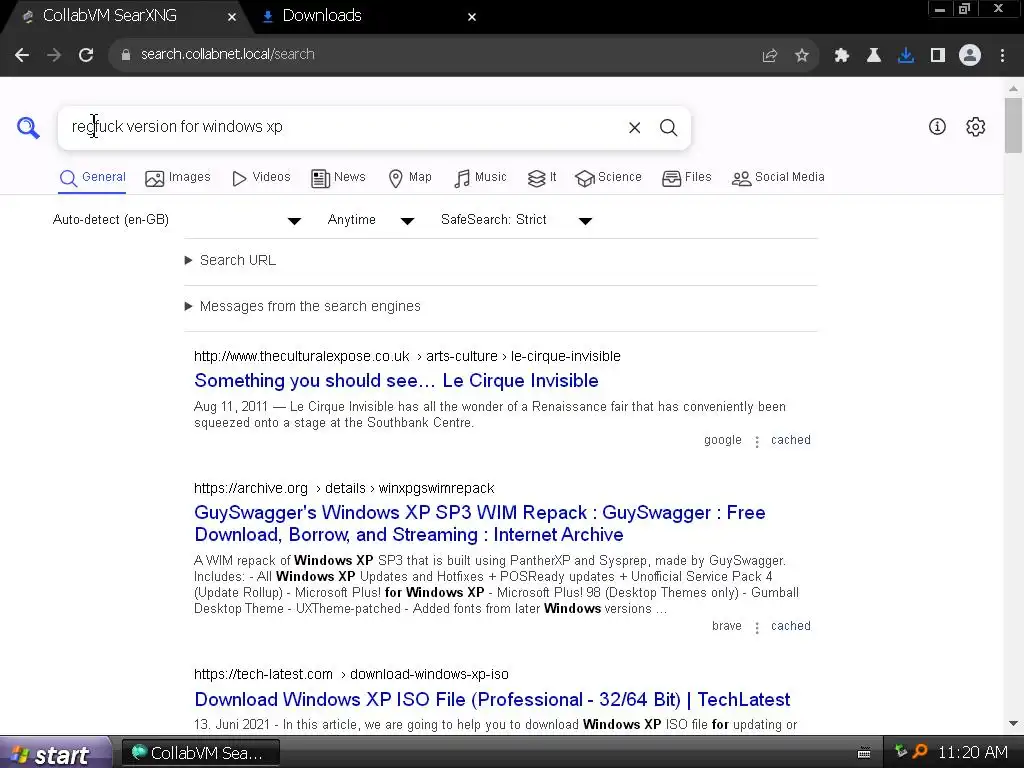Image resolution: width=1024 pixels, height=768 pixels.
Task: Switch to Videos category
Action: coord(261,178)
